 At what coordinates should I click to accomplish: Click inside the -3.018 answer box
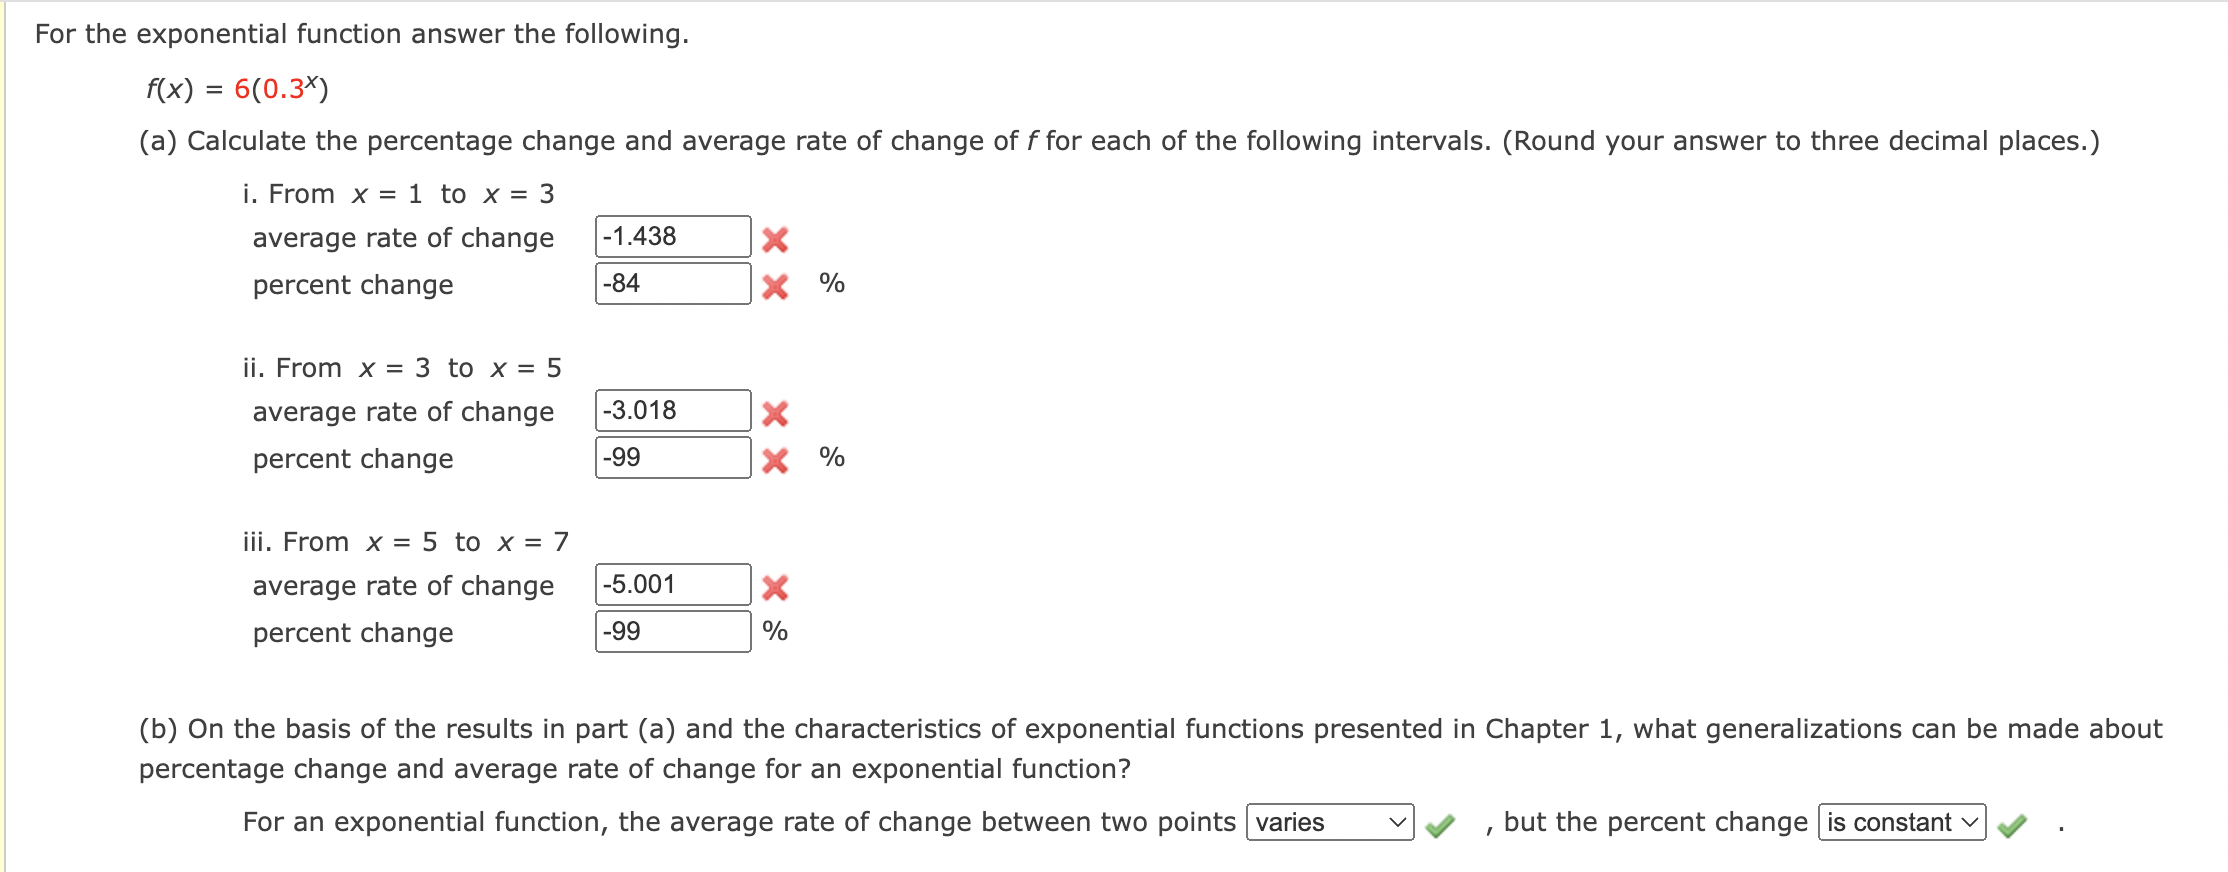tap(672, 409)
